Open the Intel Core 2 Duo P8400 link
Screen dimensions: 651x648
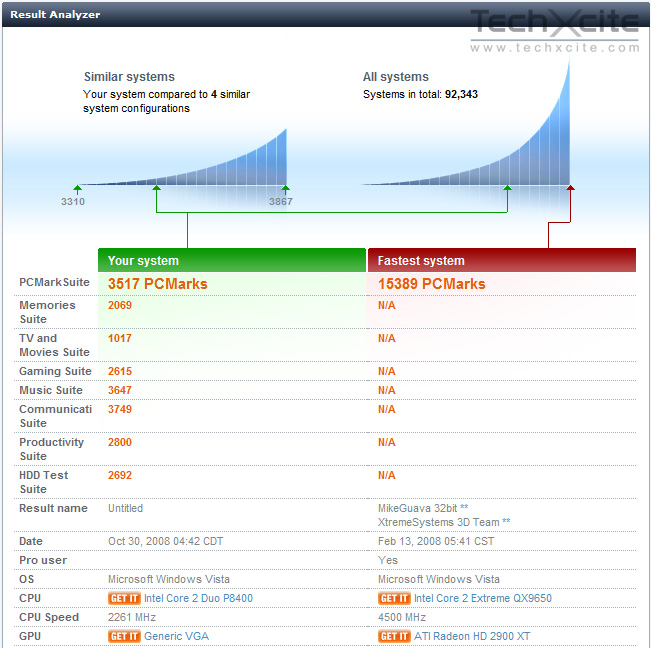pyautogui.click(x=198, y=598)
